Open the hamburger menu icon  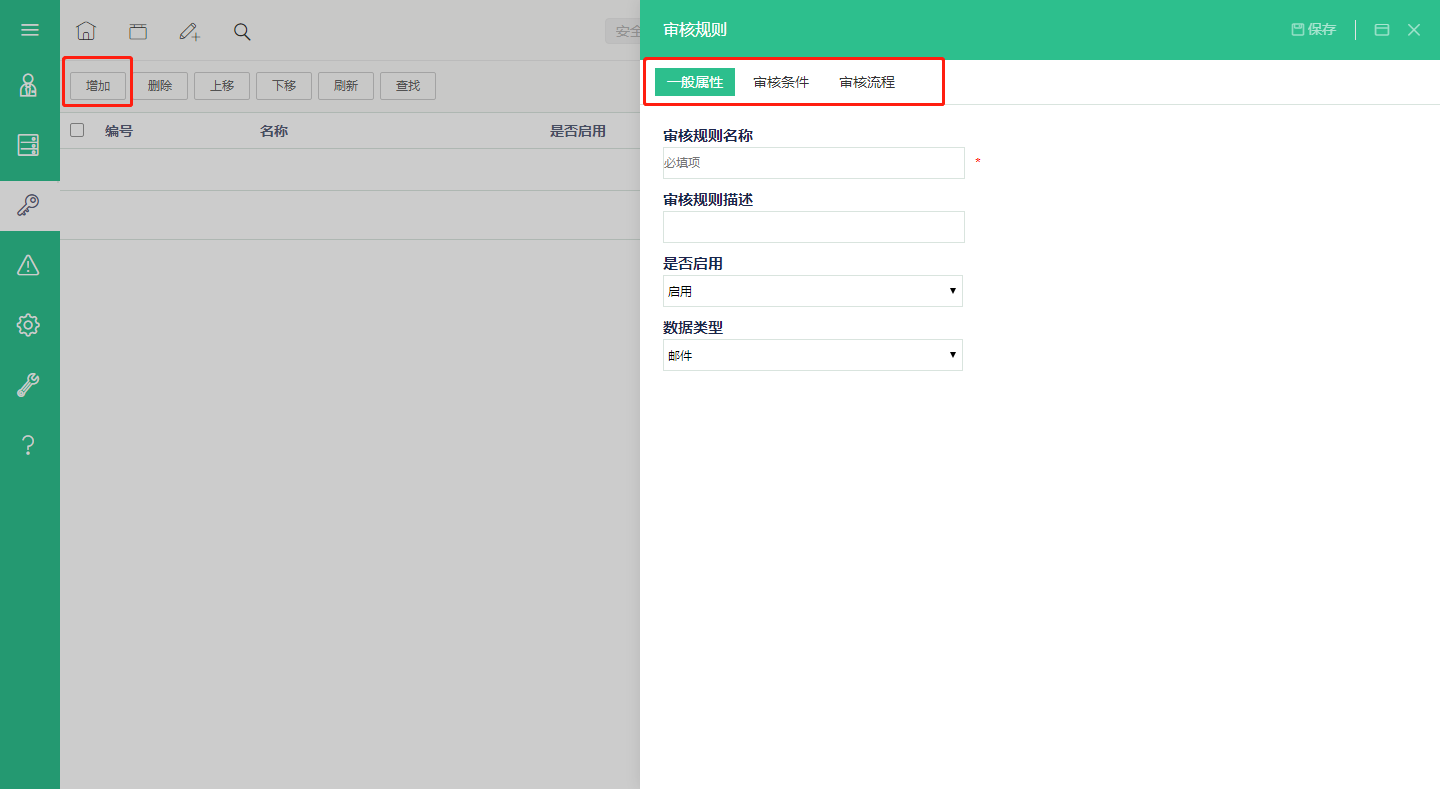pos(30,30)
